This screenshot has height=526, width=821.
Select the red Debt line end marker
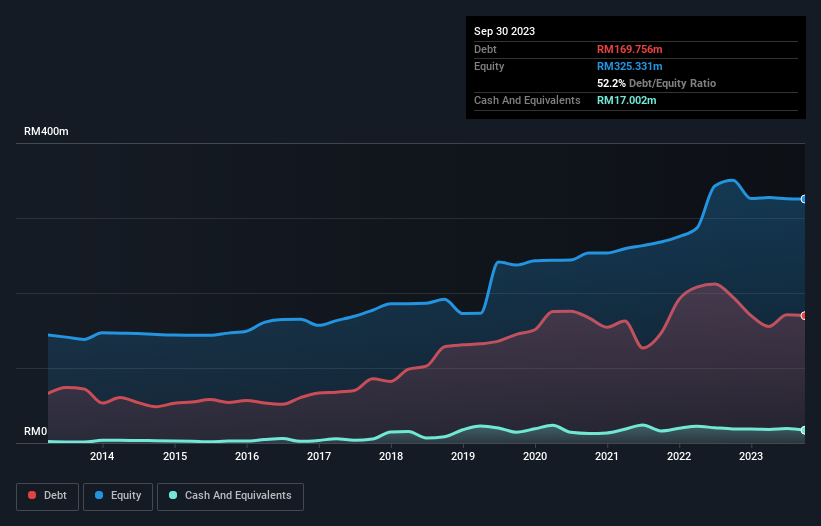804,316
